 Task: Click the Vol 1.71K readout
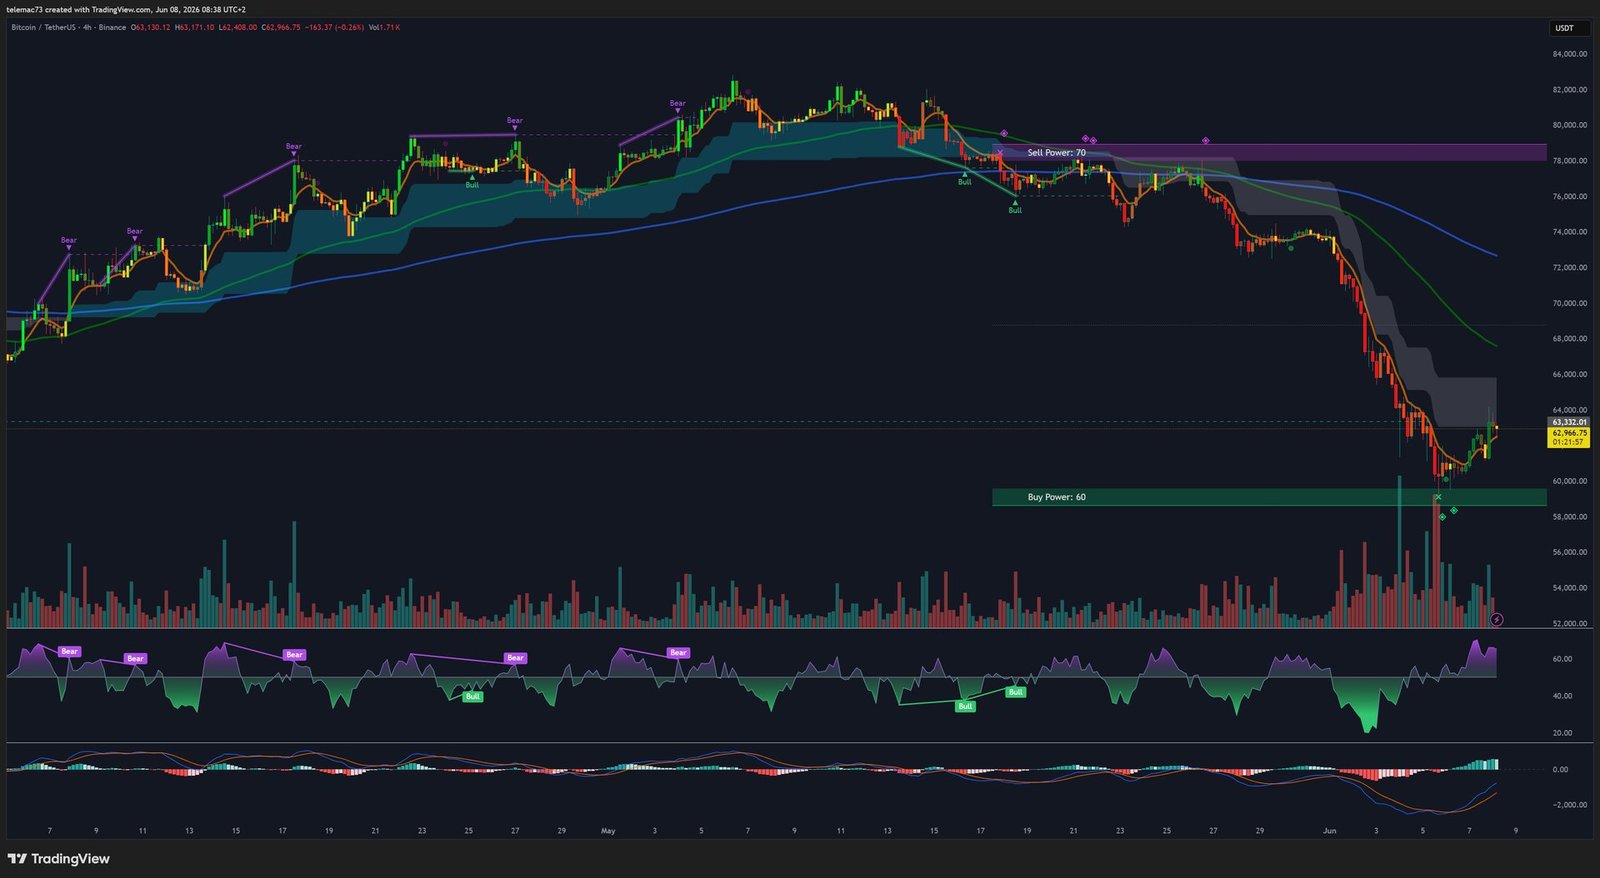point(384,27)
